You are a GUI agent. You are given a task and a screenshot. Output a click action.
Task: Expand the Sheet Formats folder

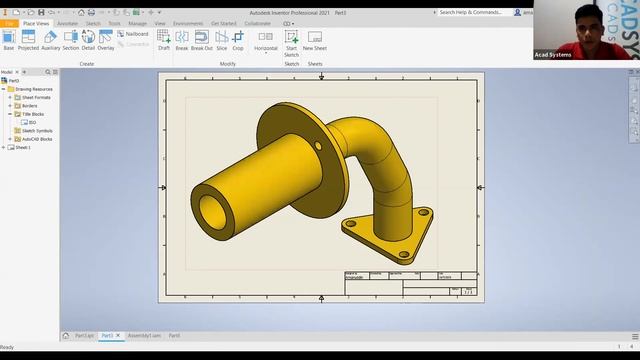[10, 98]
